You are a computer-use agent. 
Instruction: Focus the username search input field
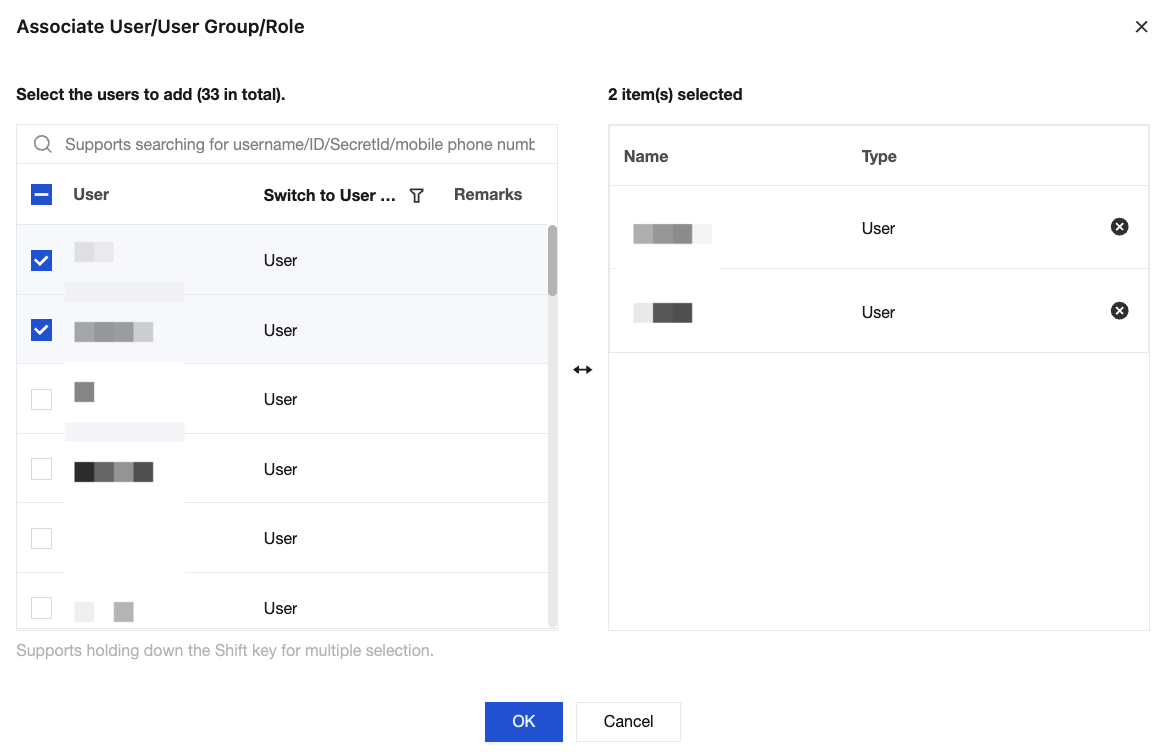pyautogui.click(x=300, y=144)
